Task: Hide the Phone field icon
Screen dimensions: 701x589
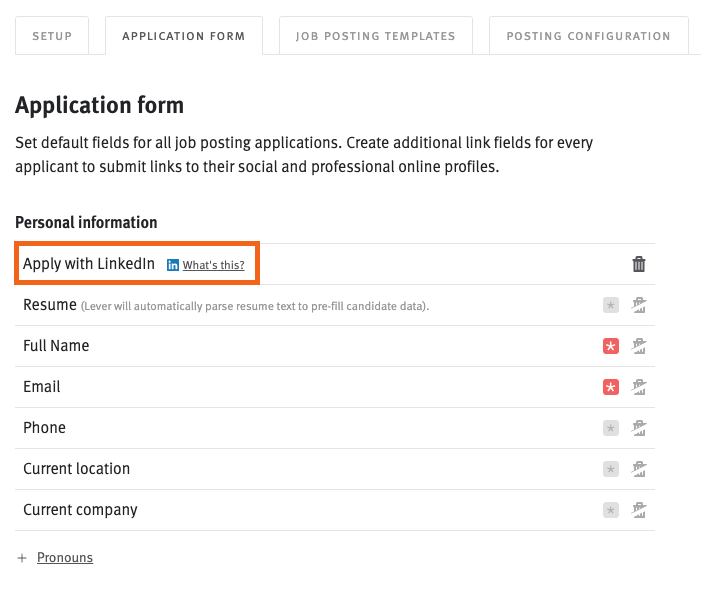Action: click(x=639, y=428)
